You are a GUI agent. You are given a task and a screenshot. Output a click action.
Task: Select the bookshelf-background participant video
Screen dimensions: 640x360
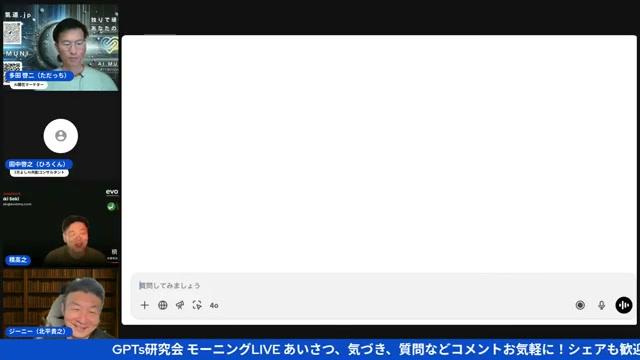pos(60,303)
